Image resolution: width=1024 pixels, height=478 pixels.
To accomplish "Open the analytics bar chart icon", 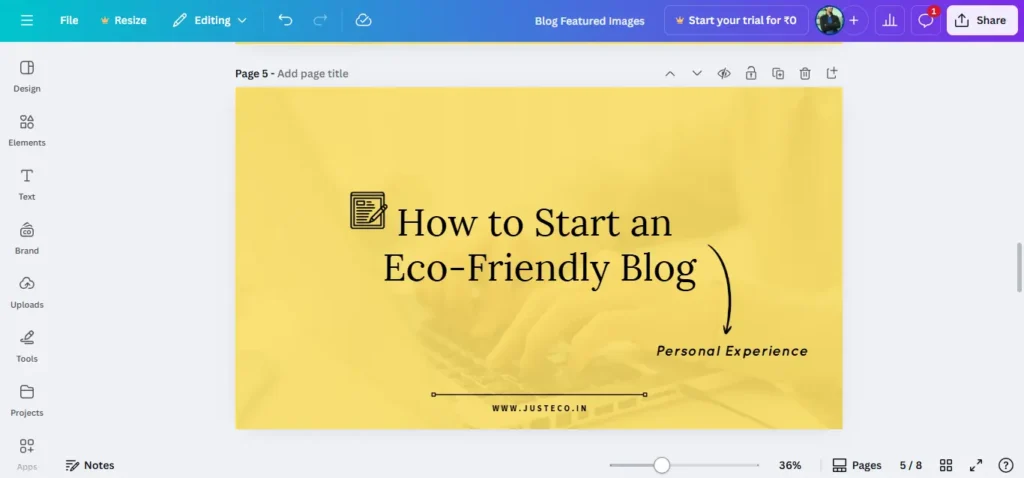I will click(x=888, y=20).
